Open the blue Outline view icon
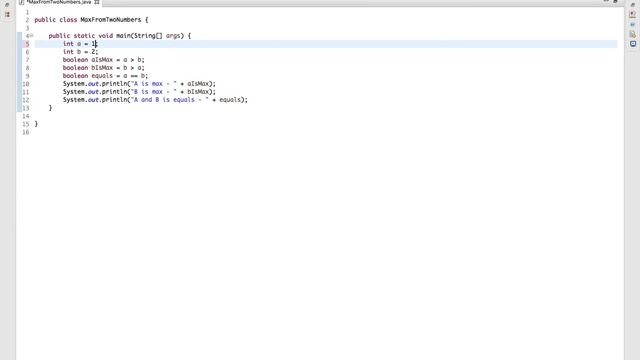Screen dimensions: 640x360 (633, 24)
